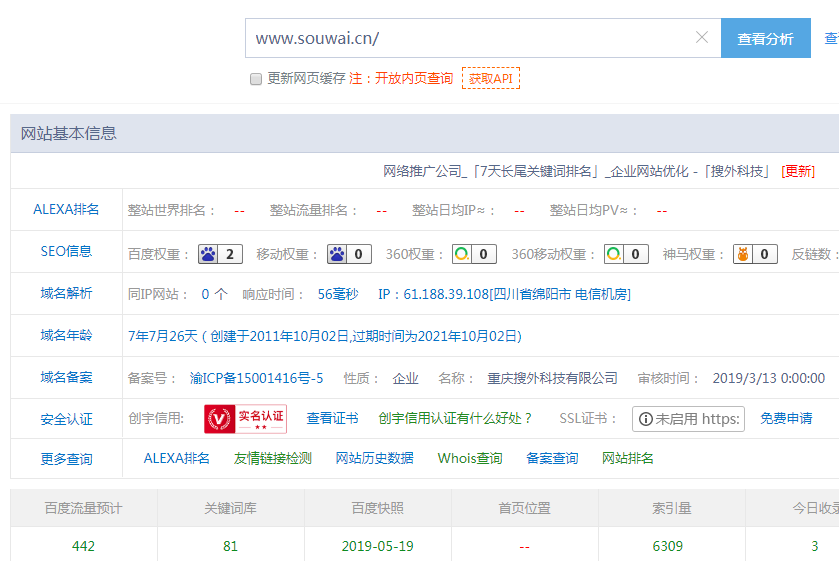Open the ALEXA排名 row label
839x561 pixels.
(66, 209)
